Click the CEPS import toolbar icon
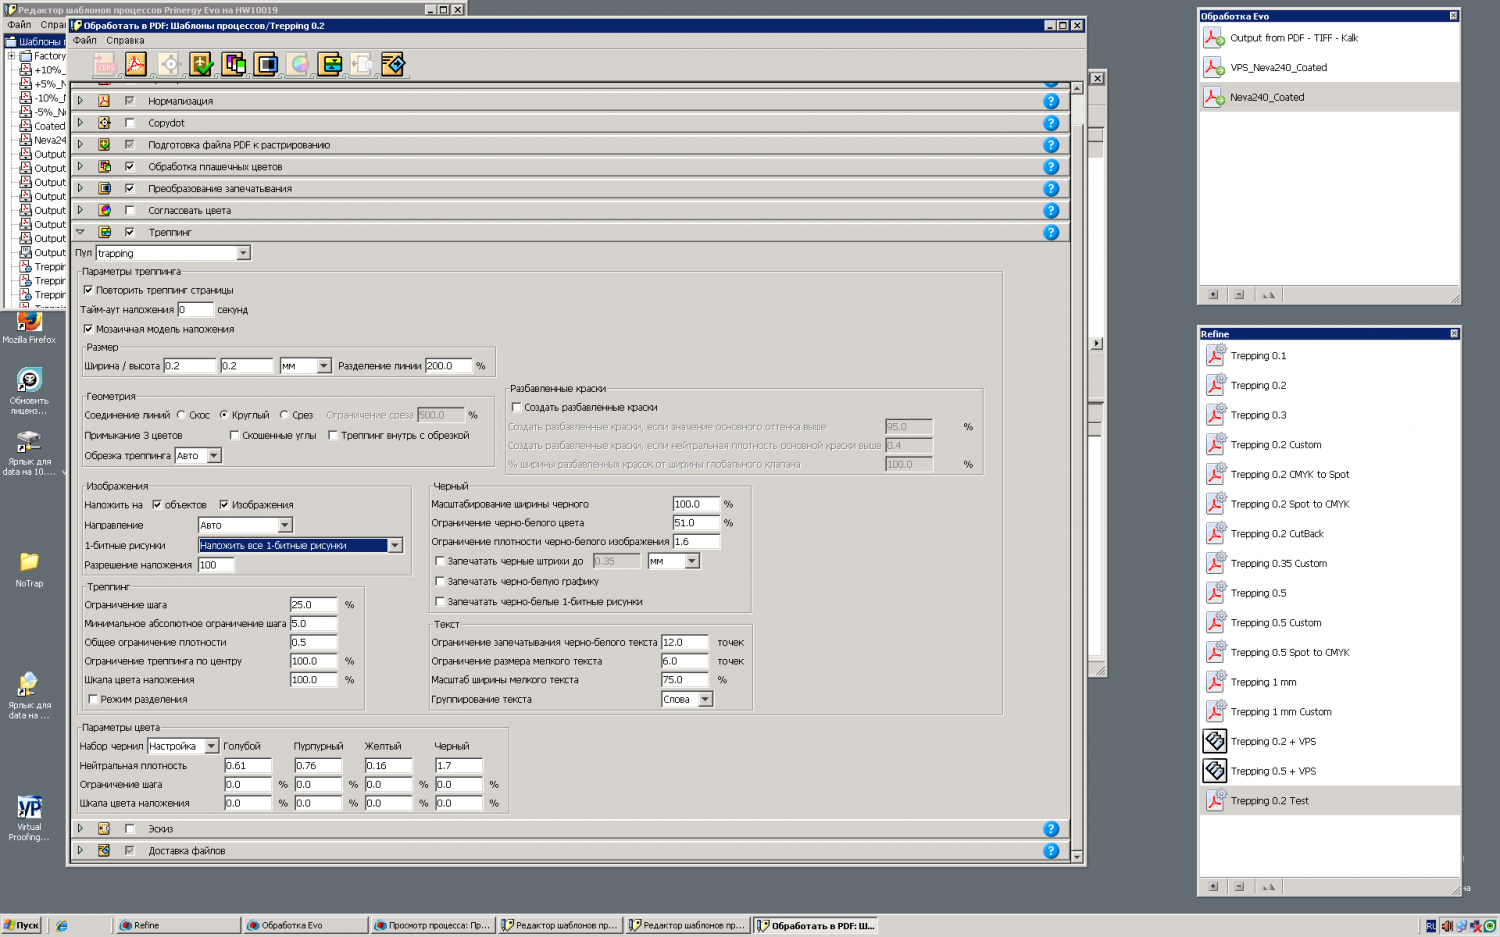This screenshot has height=937, width=1500. tap(105, 65)
